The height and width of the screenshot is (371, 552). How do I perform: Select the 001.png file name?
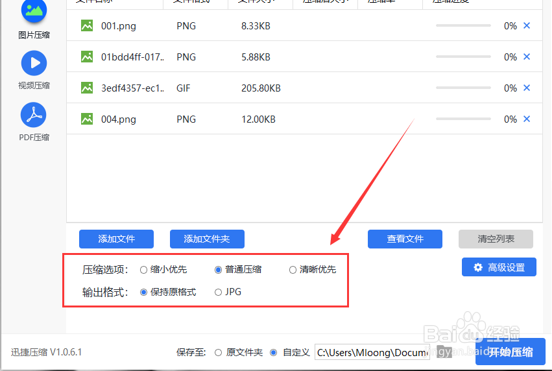click(119, 26)
